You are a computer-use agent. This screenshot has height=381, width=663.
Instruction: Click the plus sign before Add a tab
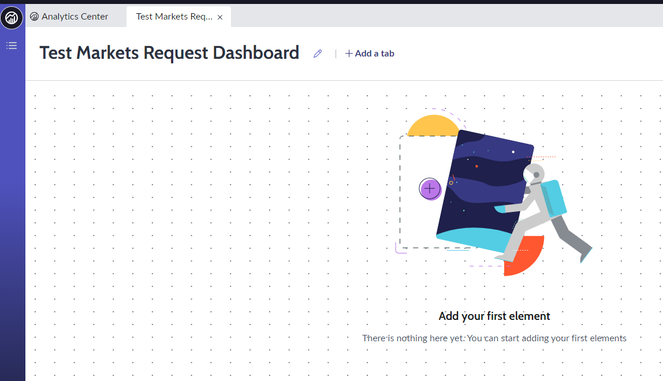(349, 53)
